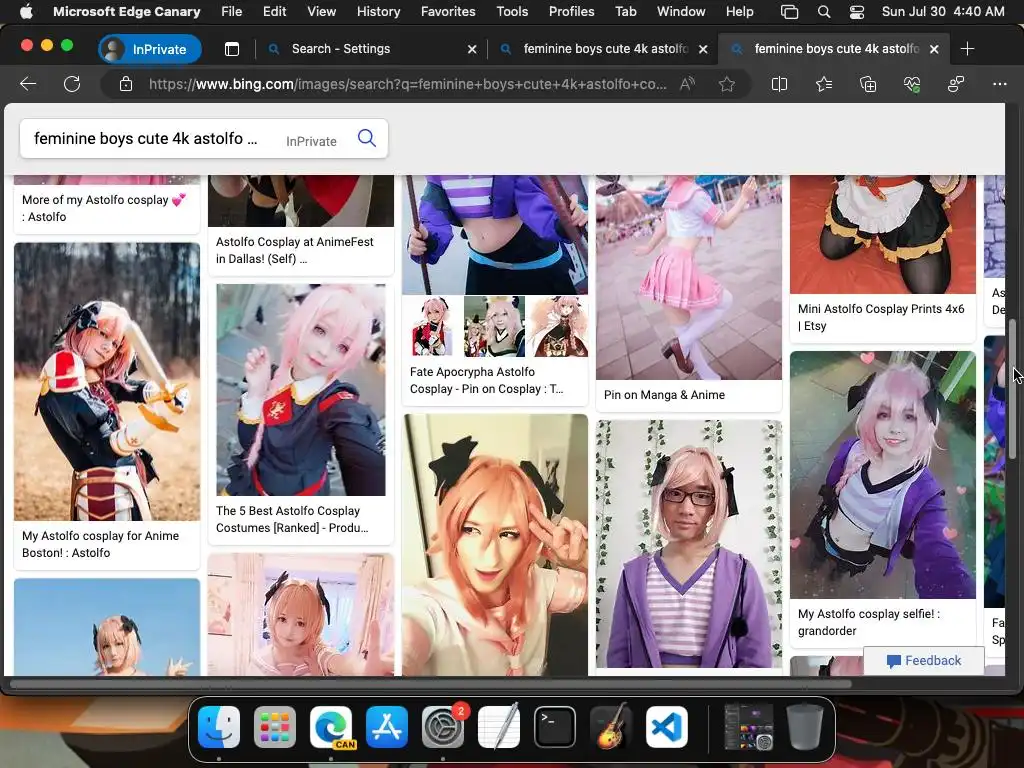Switch to the middle feminine boys tab
The image size is (1024, 768).
pyautogui.click(x=602, y=49)
